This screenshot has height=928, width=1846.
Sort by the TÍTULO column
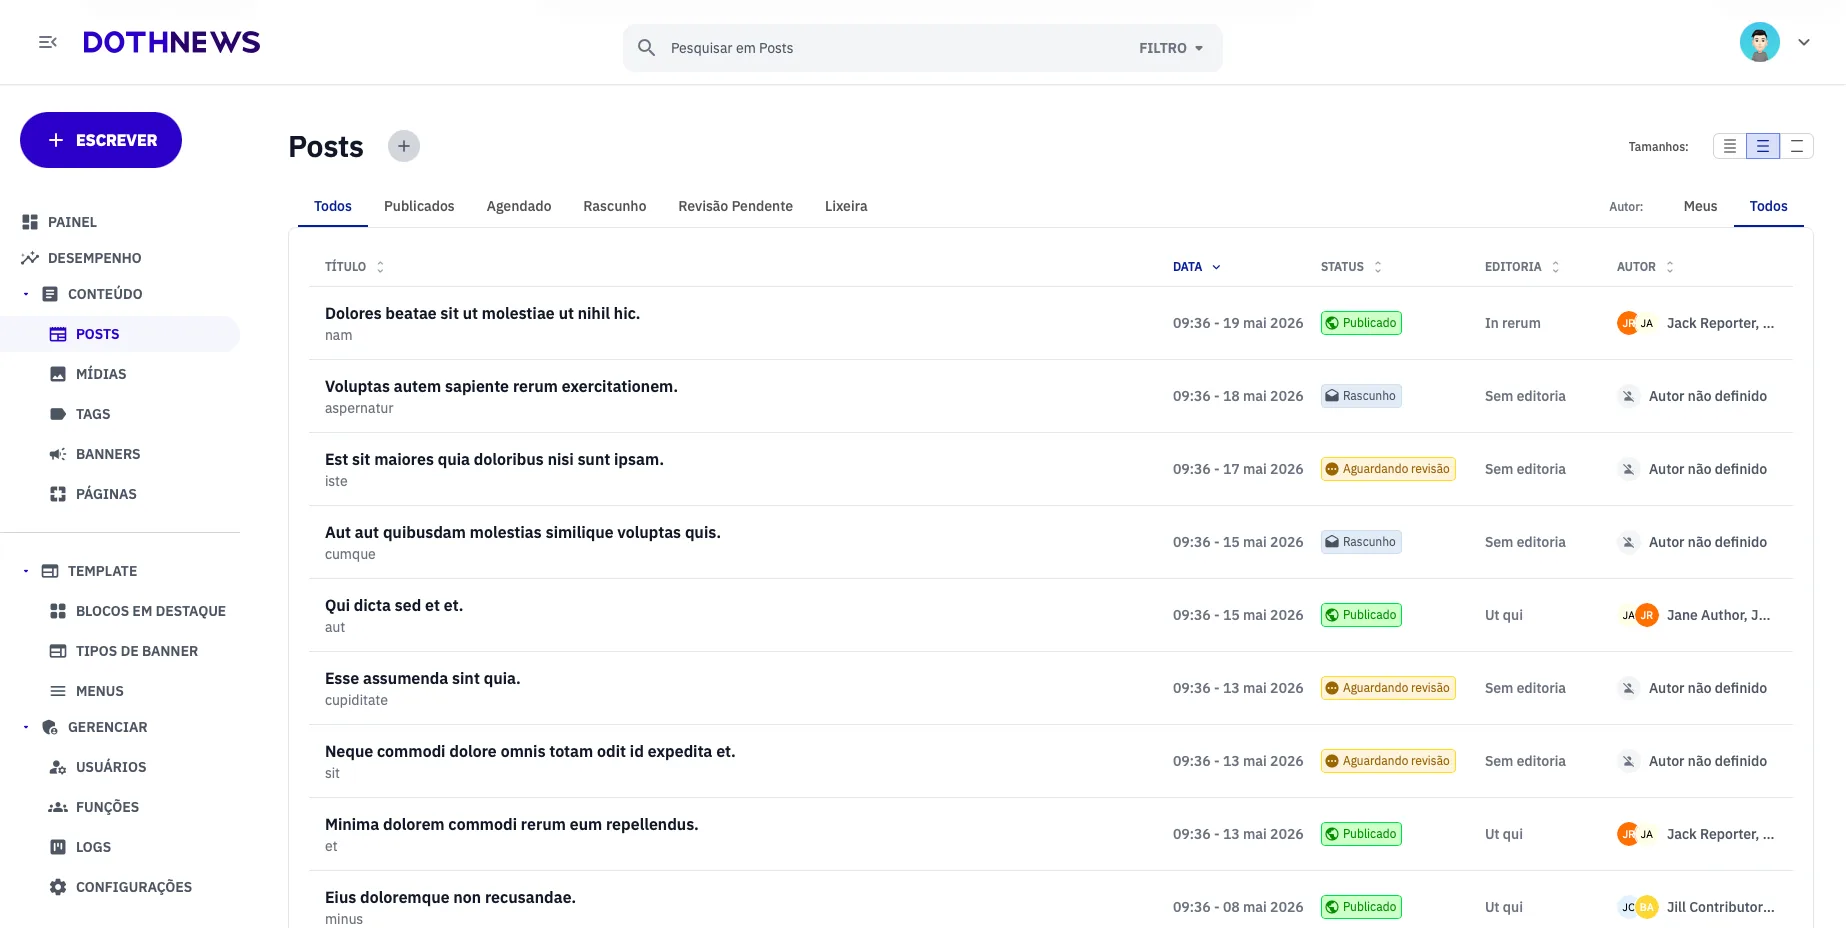click(354, 267)
